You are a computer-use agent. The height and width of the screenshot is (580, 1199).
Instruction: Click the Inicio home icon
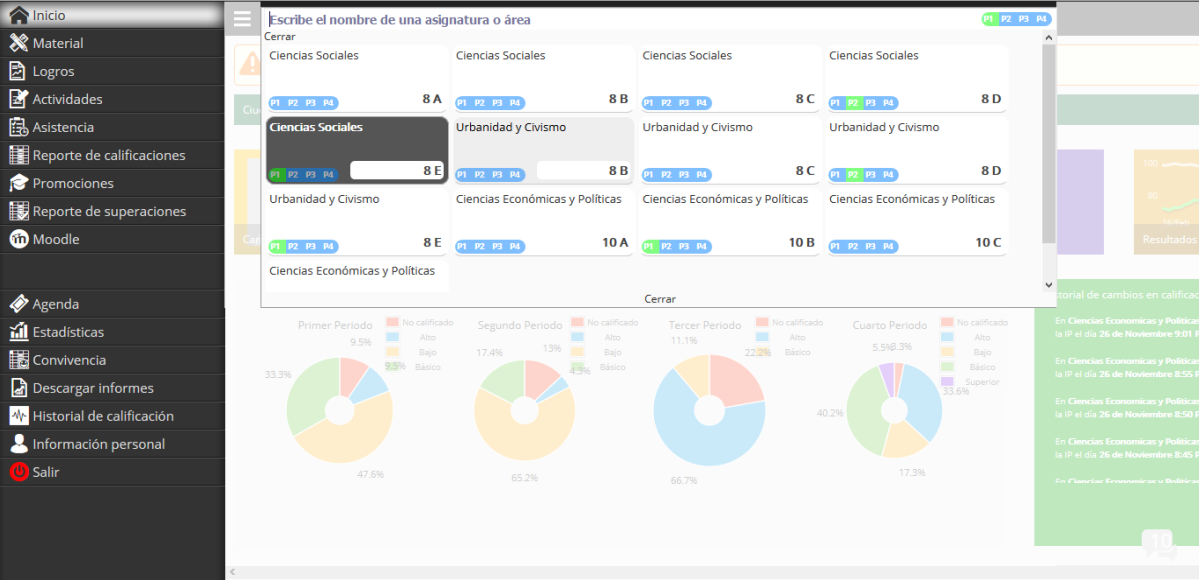18,15
